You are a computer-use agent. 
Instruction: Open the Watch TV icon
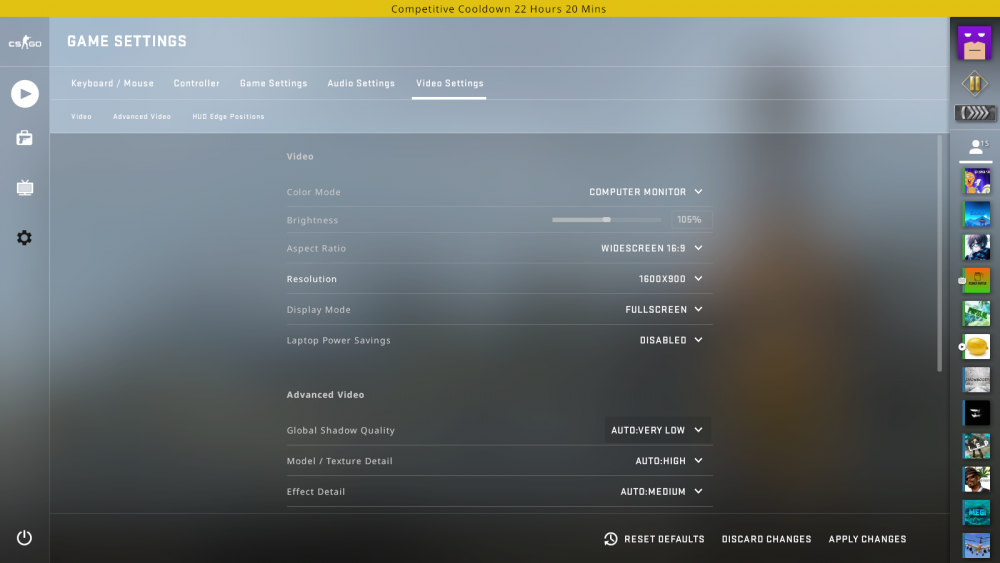click(25, 188)
